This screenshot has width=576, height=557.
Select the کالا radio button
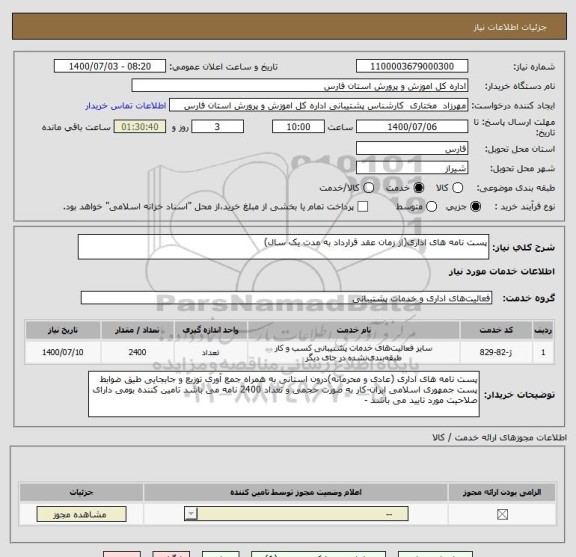457,188
